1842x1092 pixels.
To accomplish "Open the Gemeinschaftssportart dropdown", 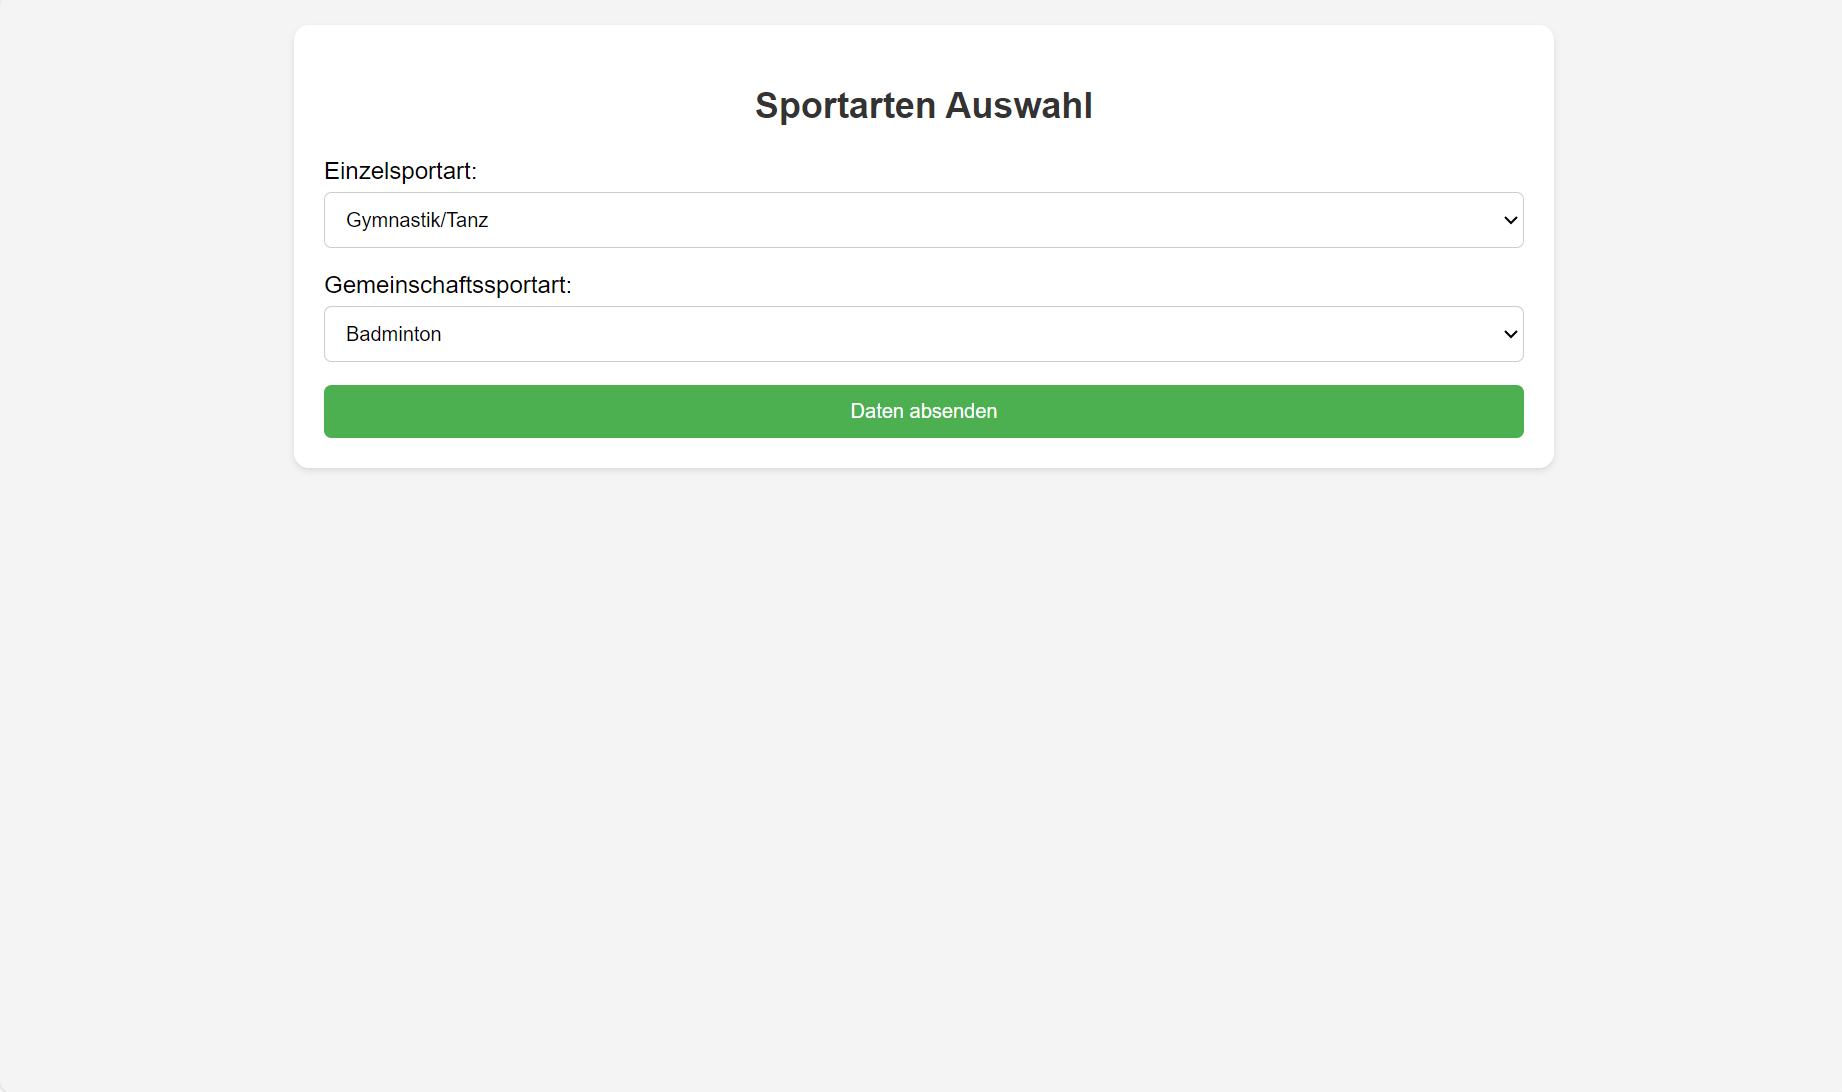I will (922, 334).
